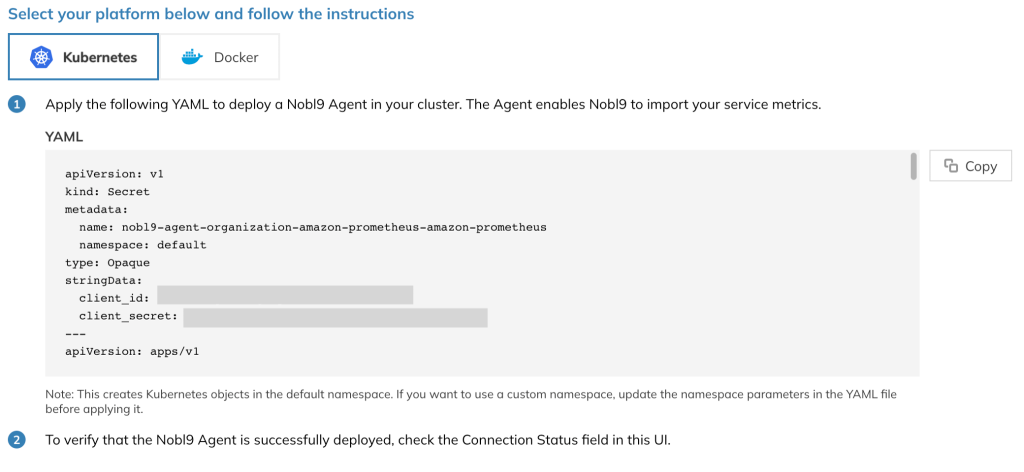This screenshot has width=1024, height=472.
Task: Click the apiVersion: v1 line in YAML
Action: pyautogui.click(x=114, y=174)
